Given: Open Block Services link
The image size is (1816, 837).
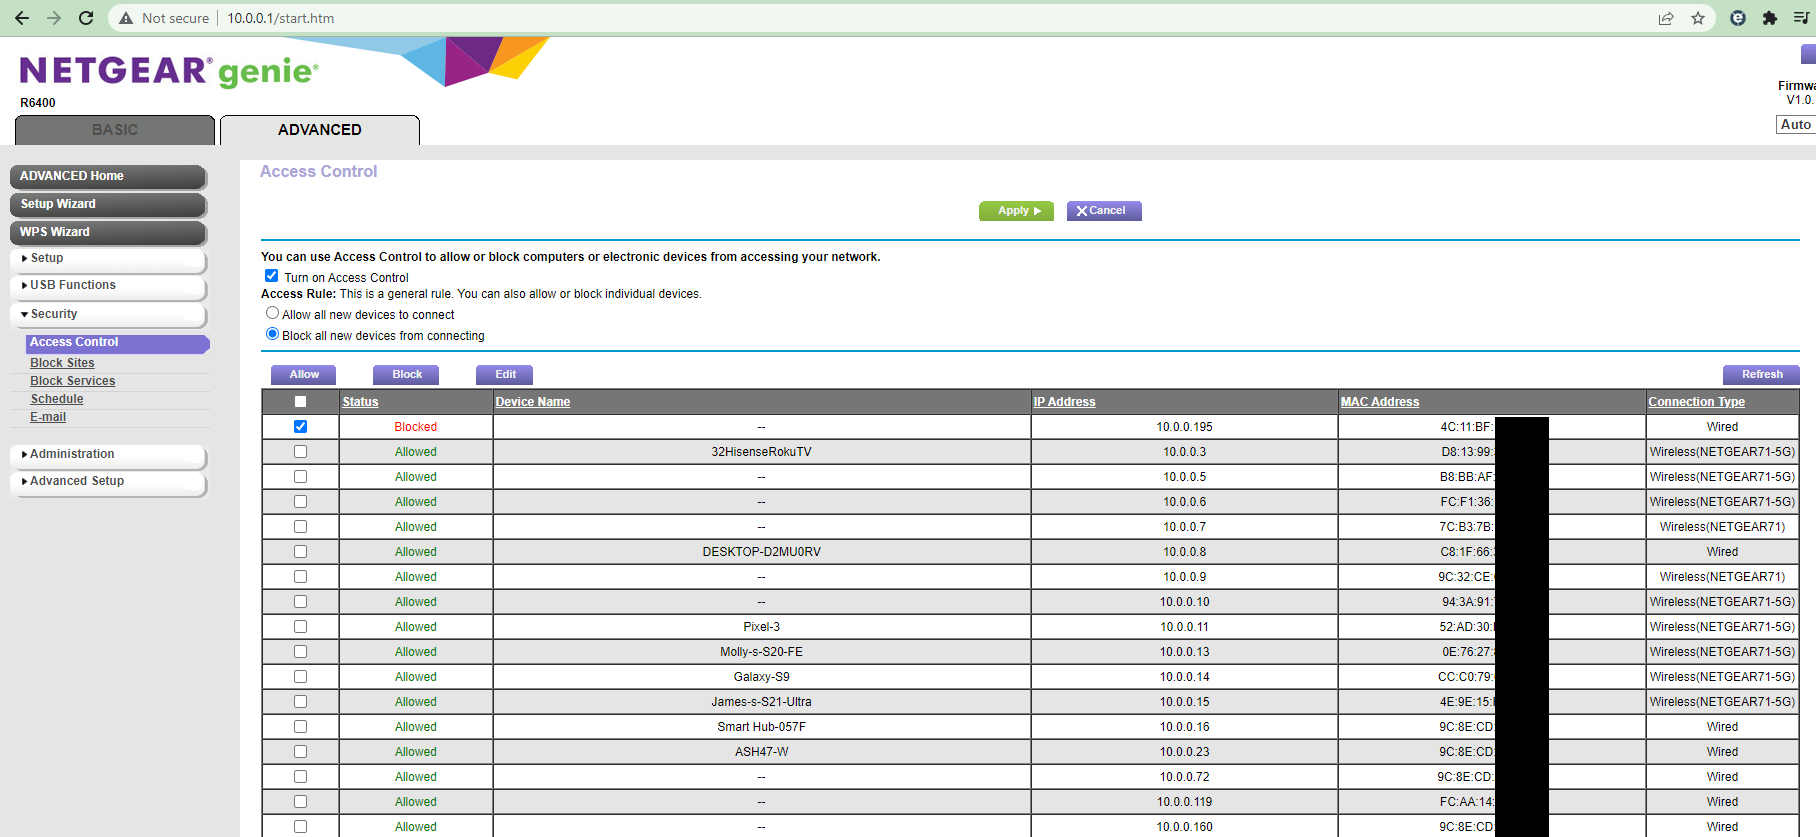Looking at the screenshot, I should point(72,381).
